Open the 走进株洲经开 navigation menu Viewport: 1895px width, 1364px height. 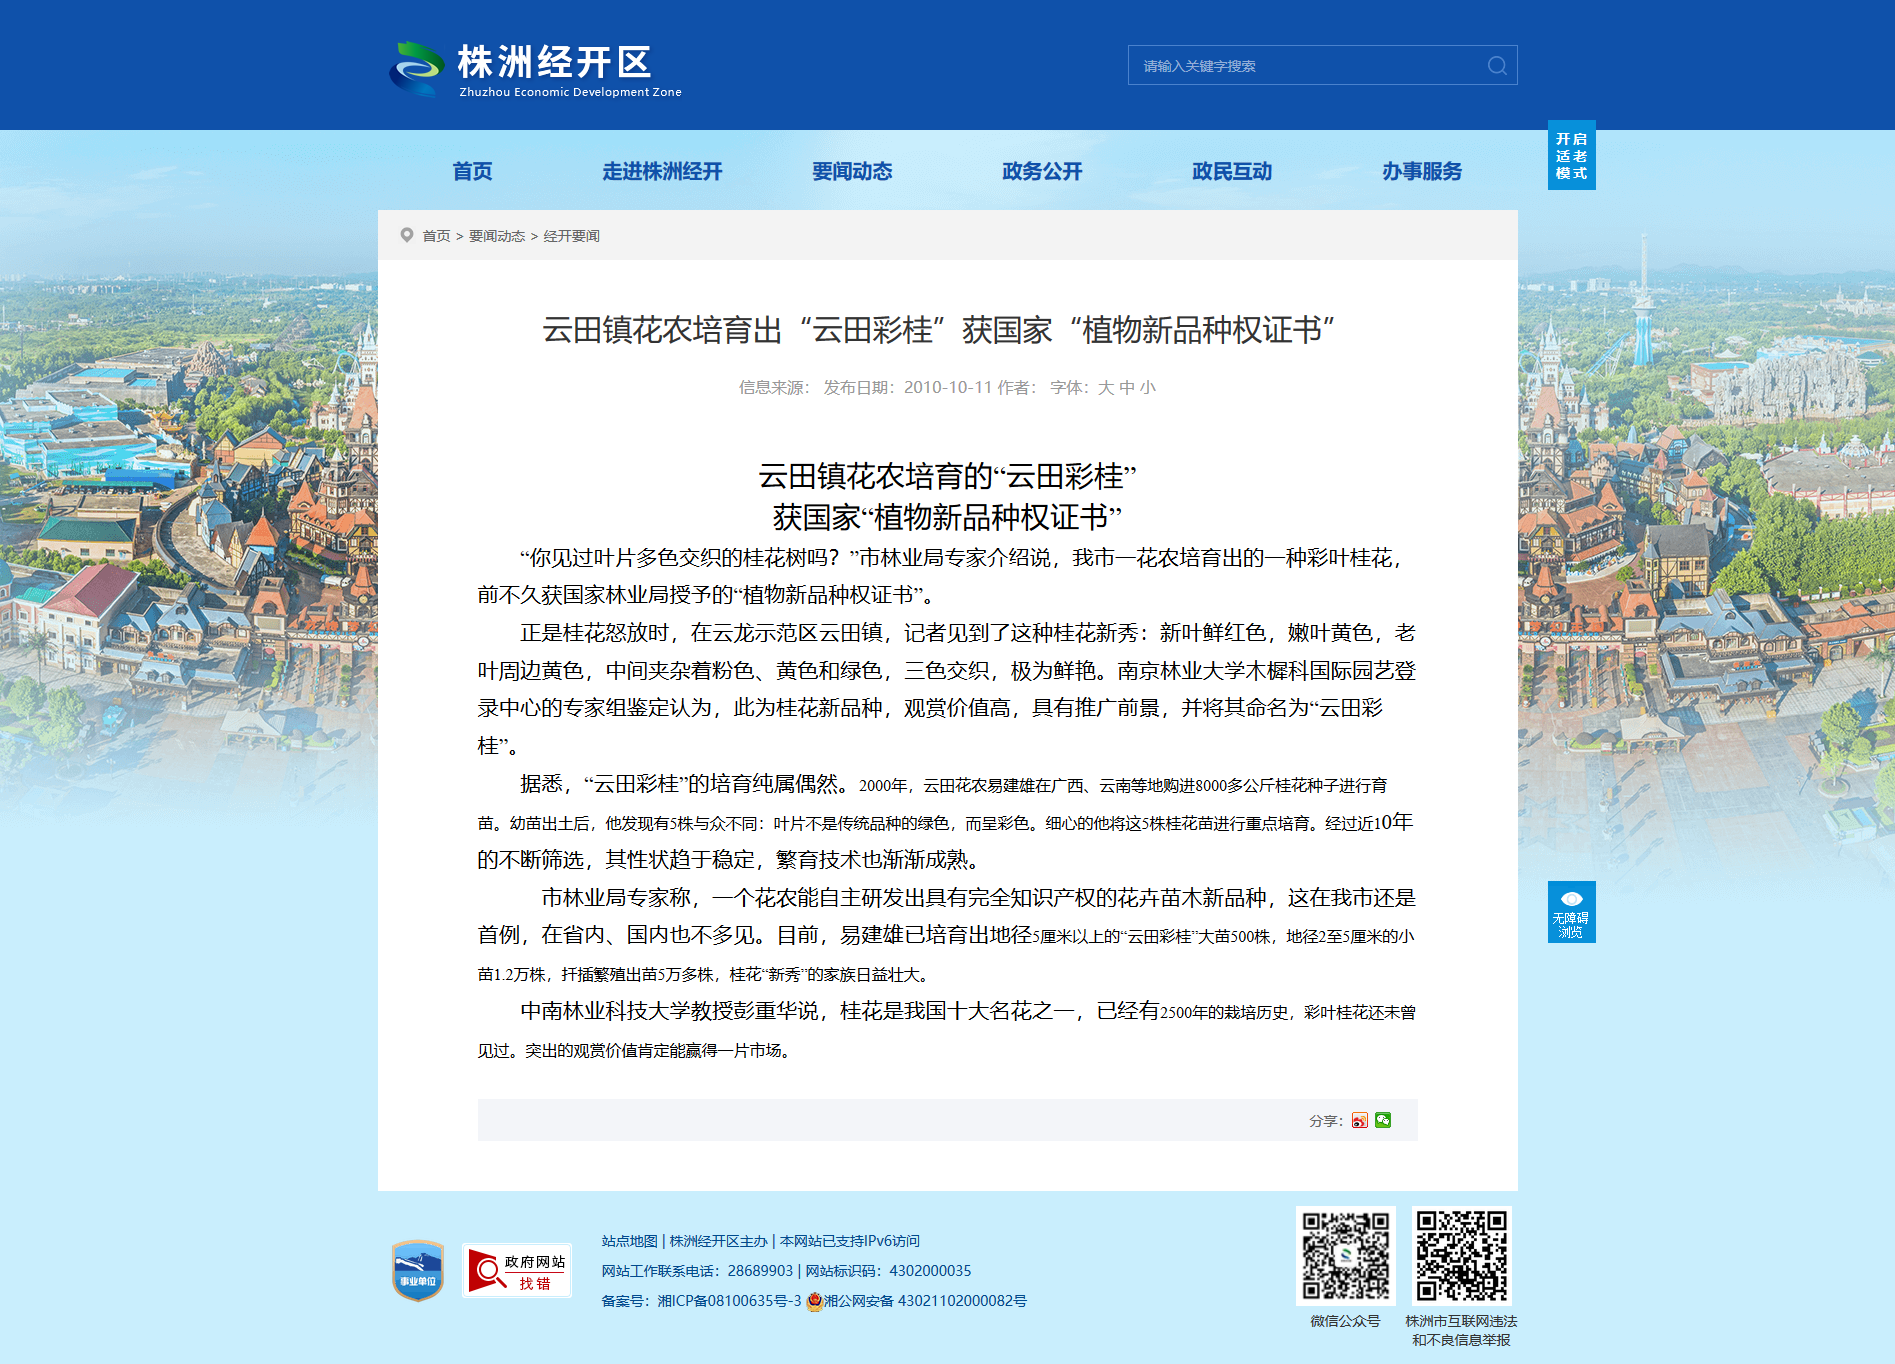[662, 172]
